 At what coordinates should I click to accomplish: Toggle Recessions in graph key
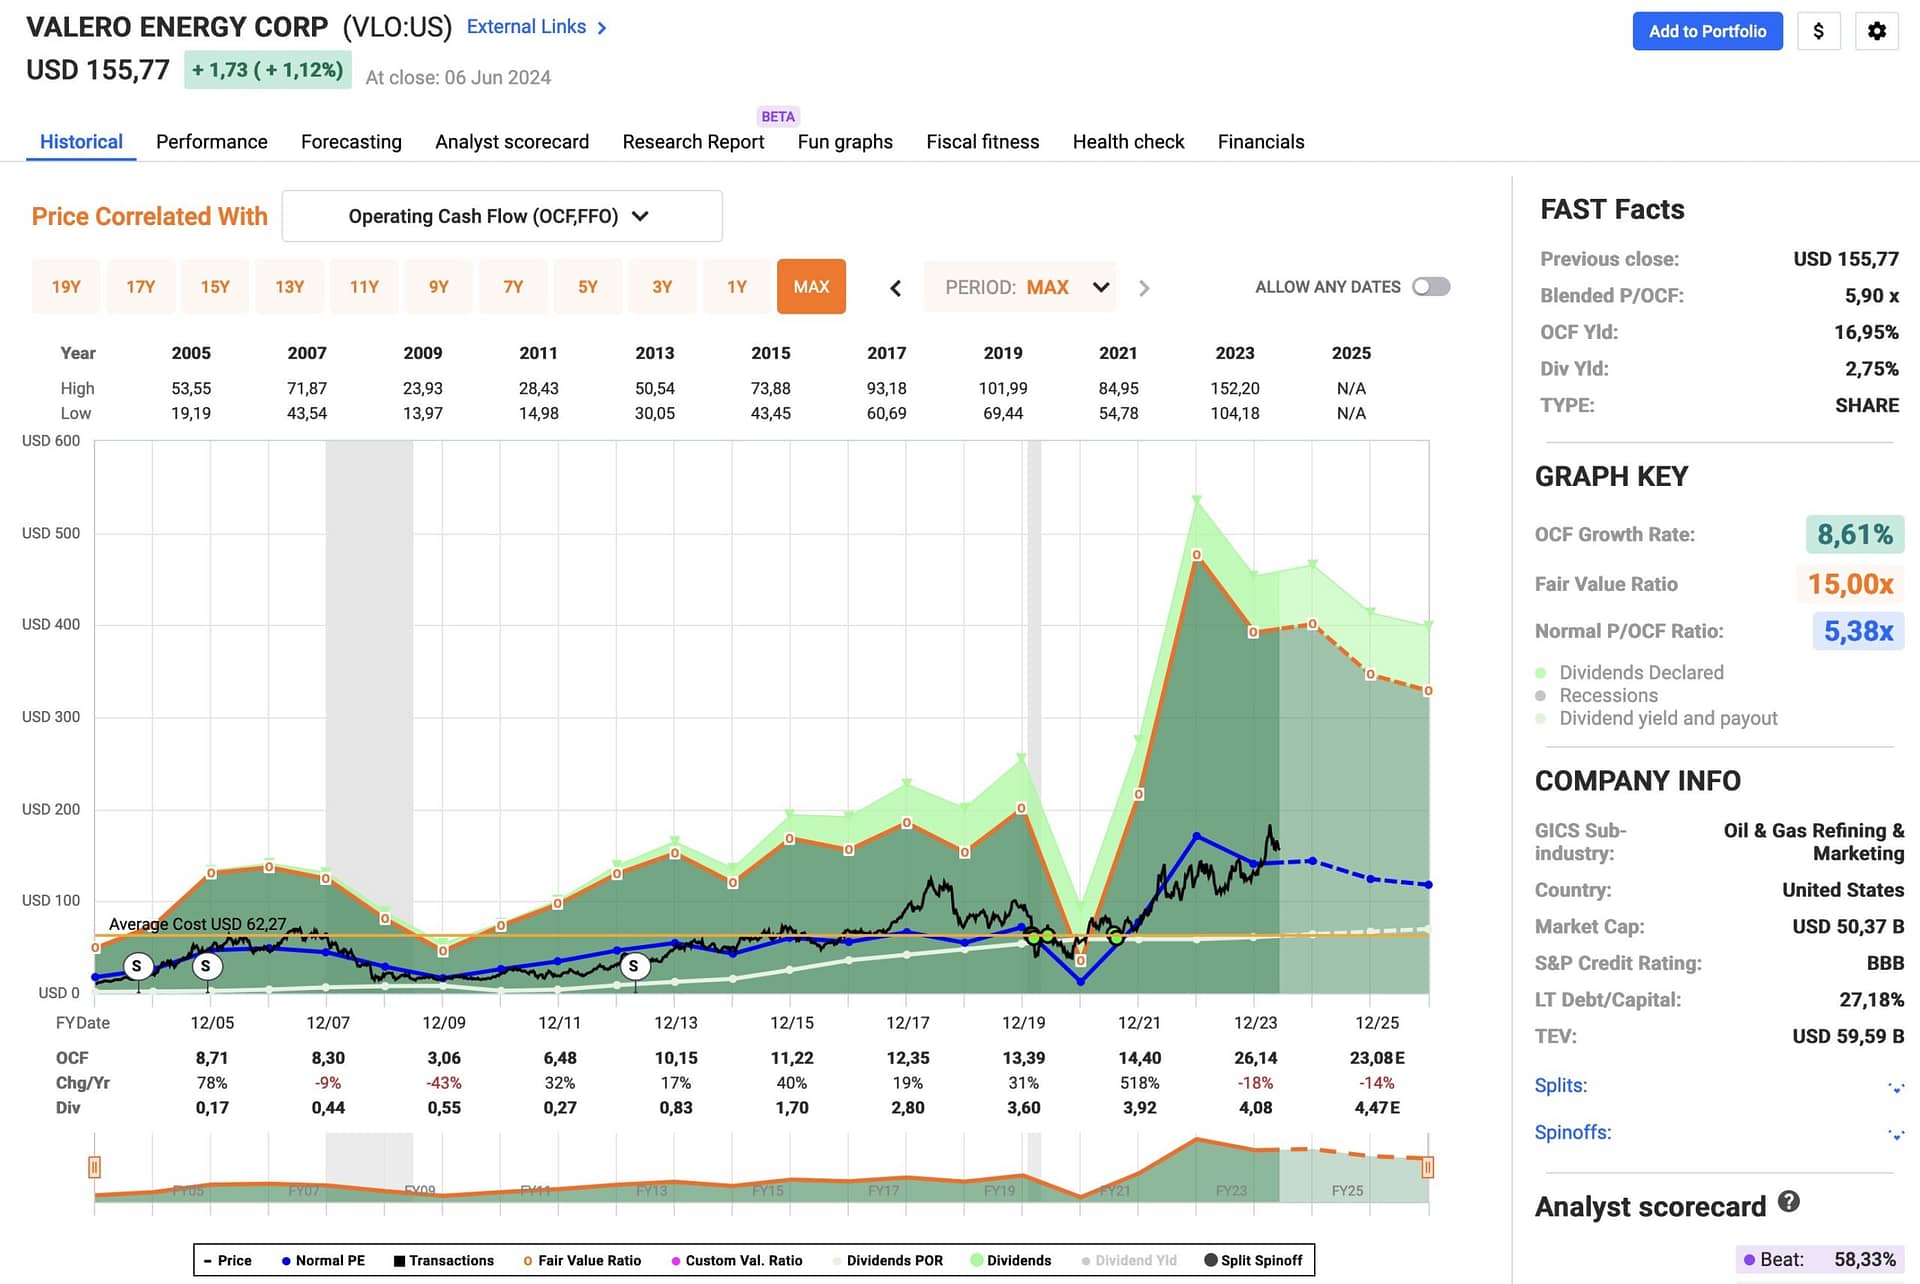[1597, 695]
